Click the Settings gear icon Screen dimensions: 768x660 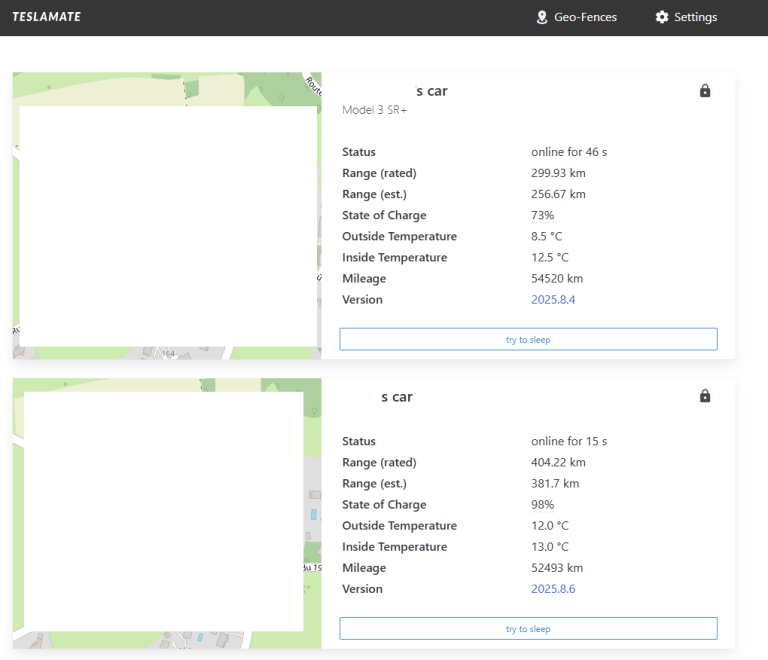coord(662,17)
